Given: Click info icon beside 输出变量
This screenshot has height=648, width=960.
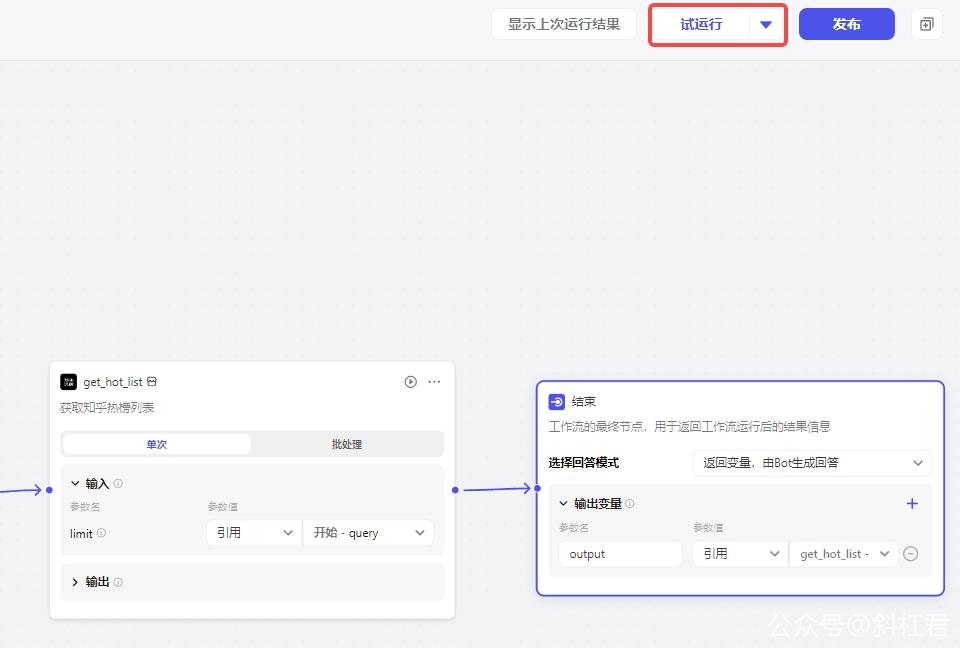Looking at the screenshot, I should (629, 503).
